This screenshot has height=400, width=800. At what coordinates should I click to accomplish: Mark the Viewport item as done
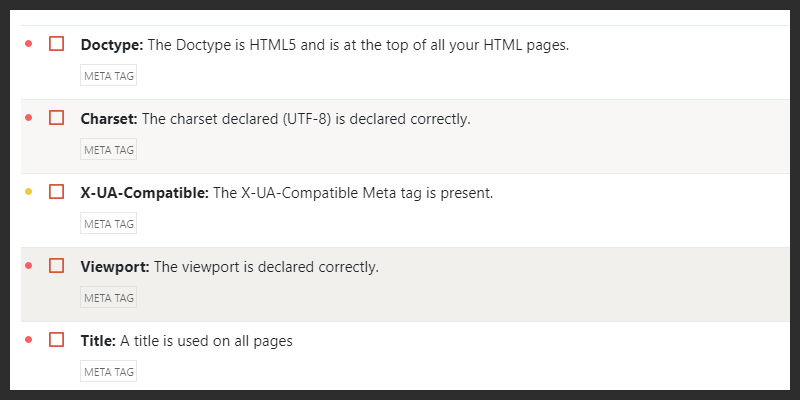(57, 266)
